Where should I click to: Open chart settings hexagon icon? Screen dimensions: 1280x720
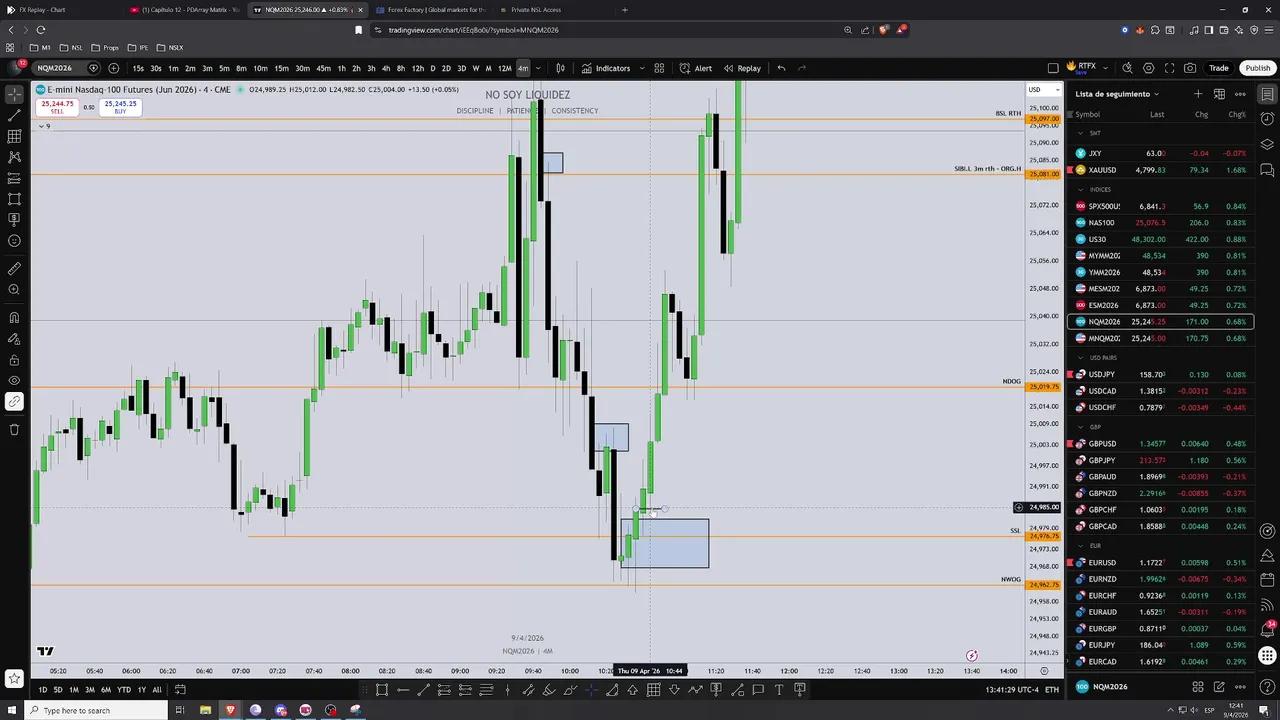coord(1148,68)
